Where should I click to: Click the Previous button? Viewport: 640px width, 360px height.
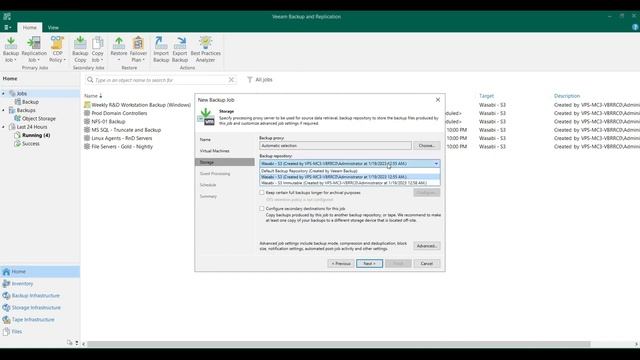click(341, 264)
